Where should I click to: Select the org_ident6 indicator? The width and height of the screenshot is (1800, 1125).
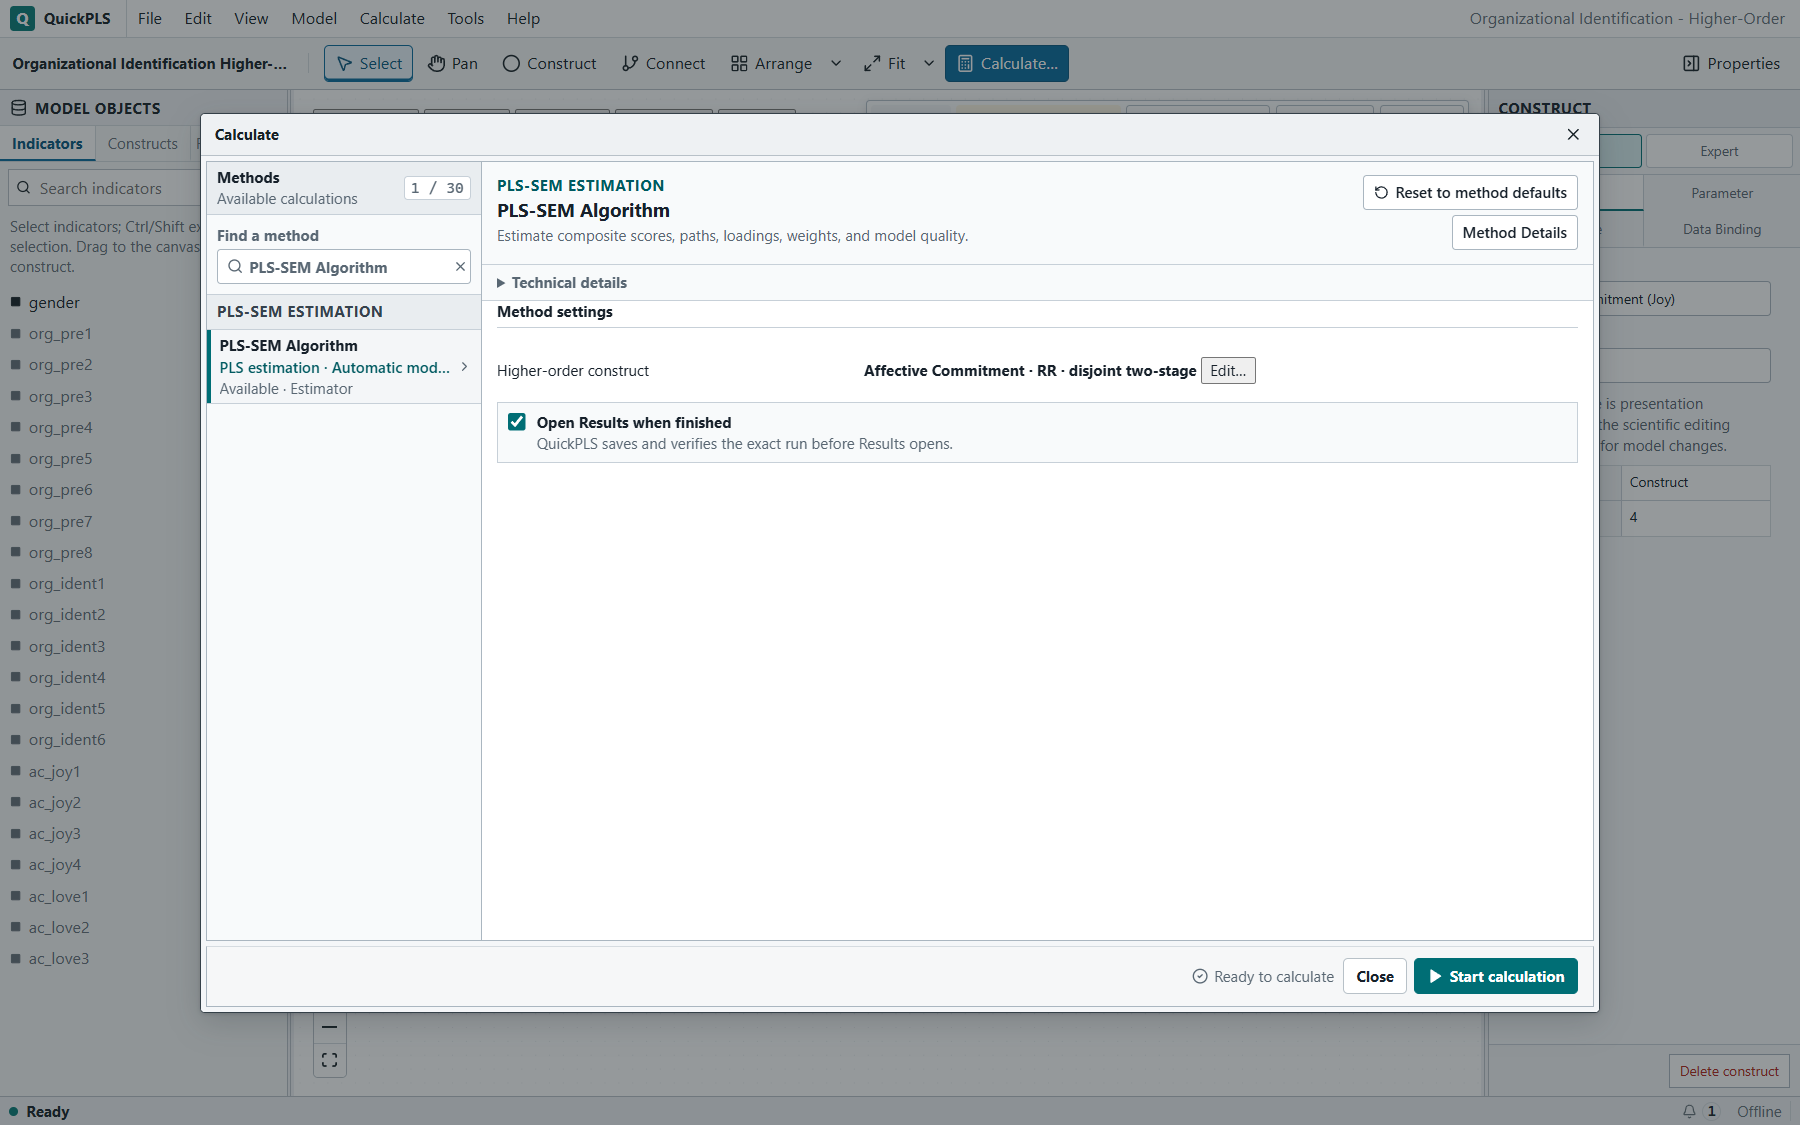click(x=66, y=740)
